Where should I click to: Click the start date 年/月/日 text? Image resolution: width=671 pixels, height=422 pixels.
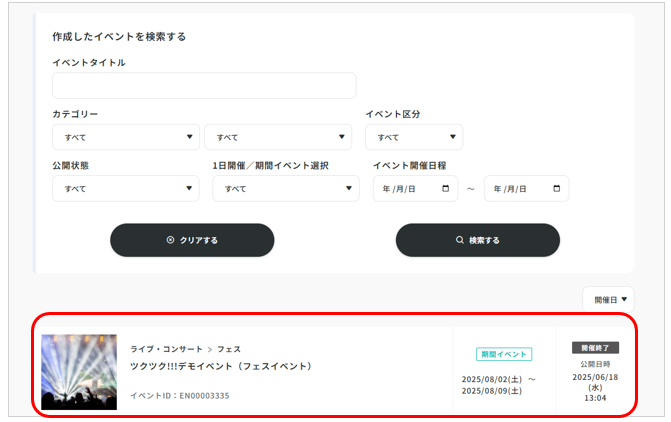click(x=400, y=189)
